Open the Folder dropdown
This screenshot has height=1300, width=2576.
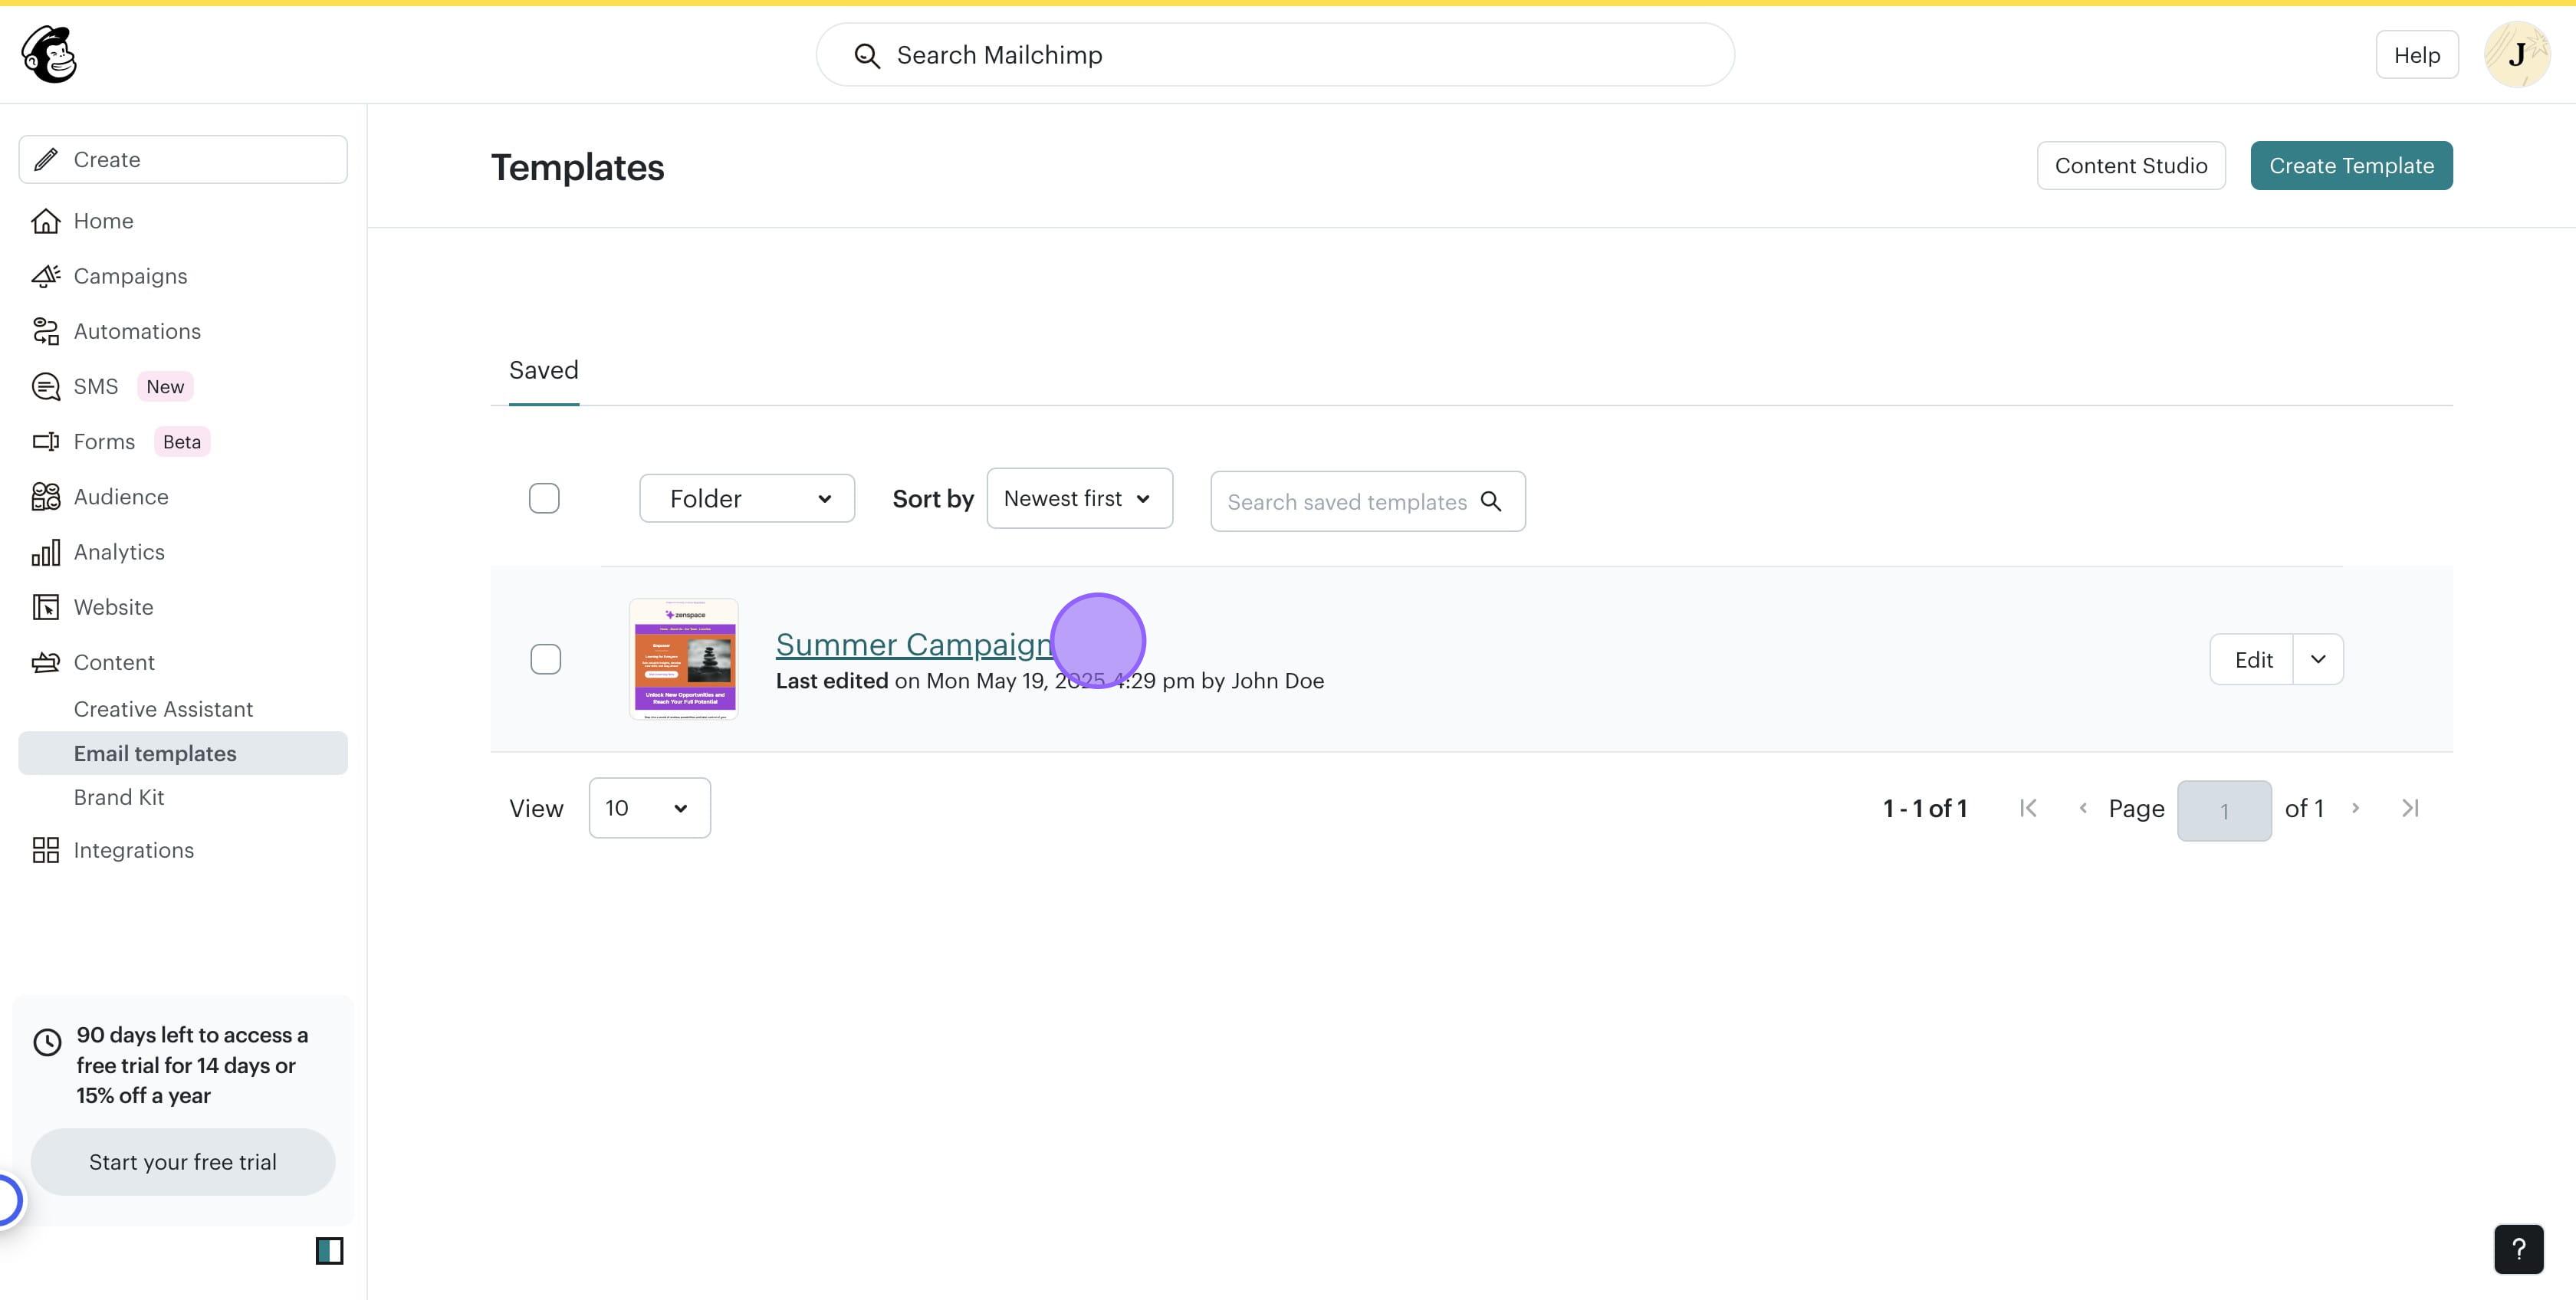[747, 498]
